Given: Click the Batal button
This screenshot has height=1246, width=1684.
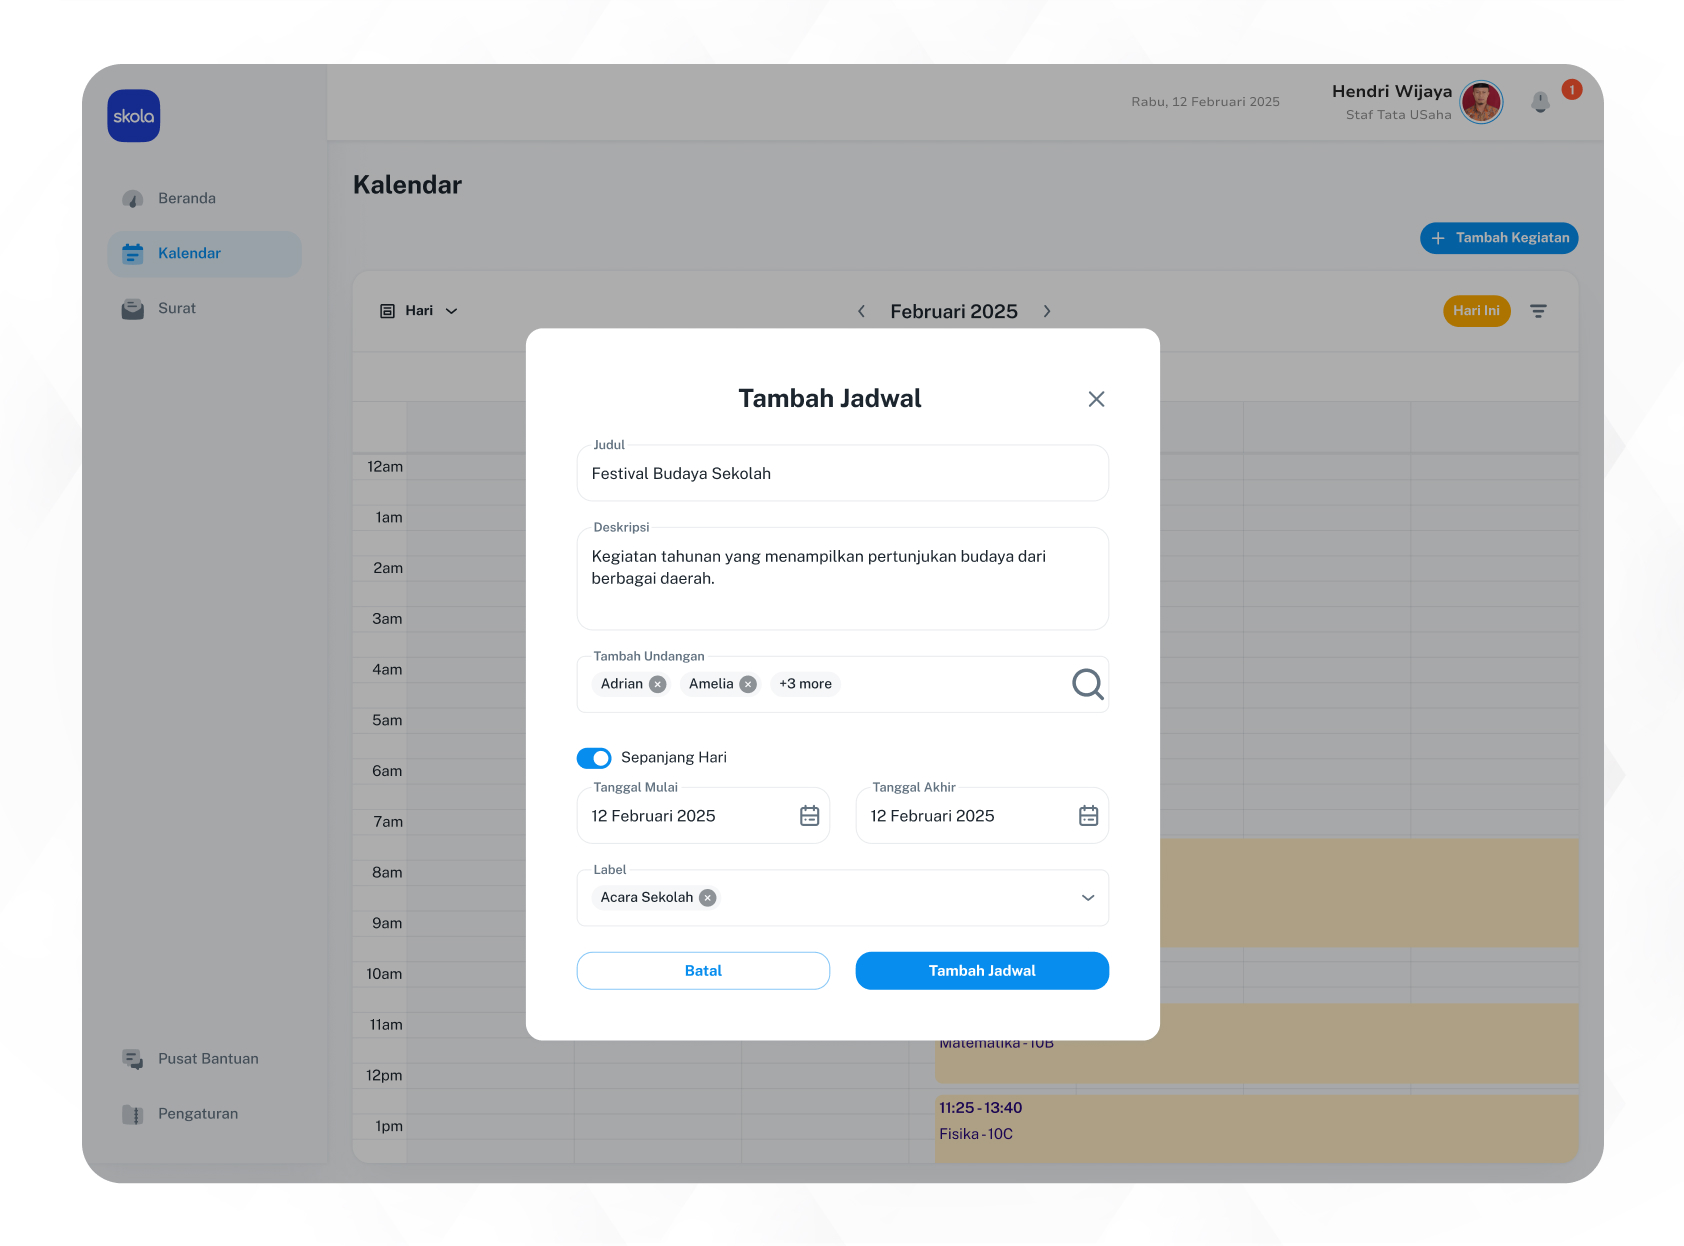Looking at the screenshot, I should [x=703, y=971].
